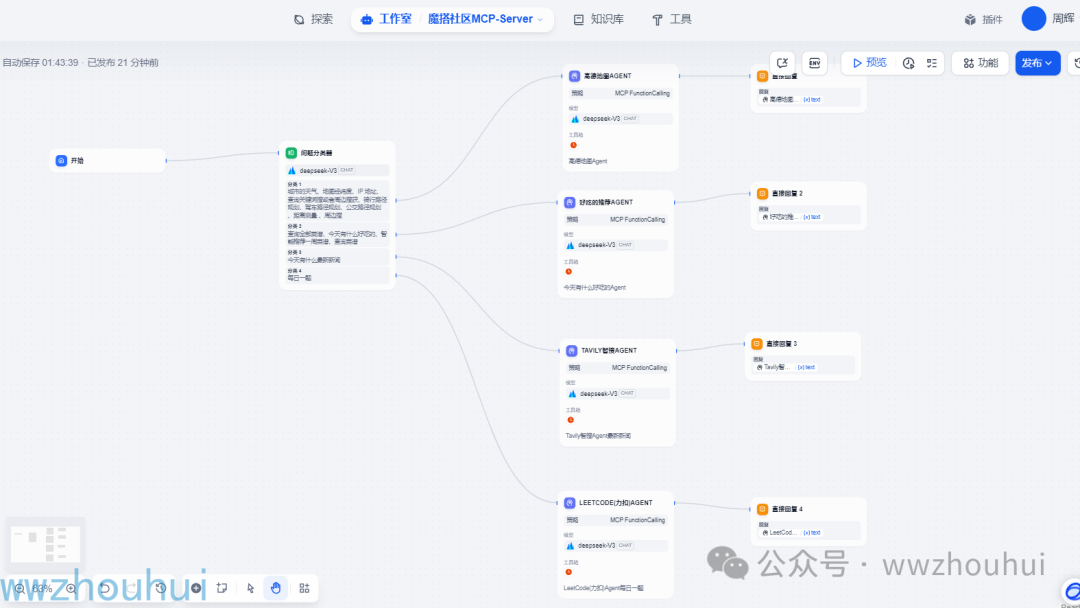Screen dimensions: 1080x608
Task: Select 分类 1 in 问题分类器
Action: coord(338,200)
